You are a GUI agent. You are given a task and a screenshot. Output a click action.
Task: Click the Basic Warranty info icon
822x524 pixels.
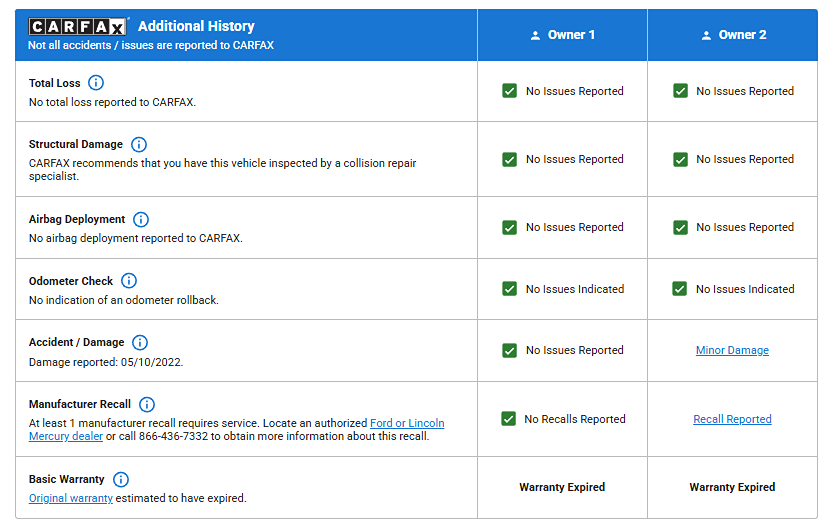(121, 479)
